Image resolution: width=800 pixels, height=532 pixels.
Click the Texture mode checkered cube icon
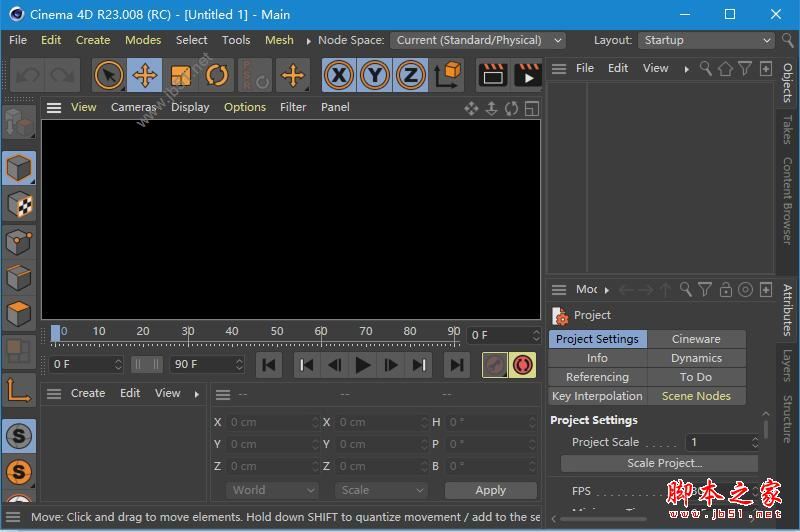(x=19, y=205)
